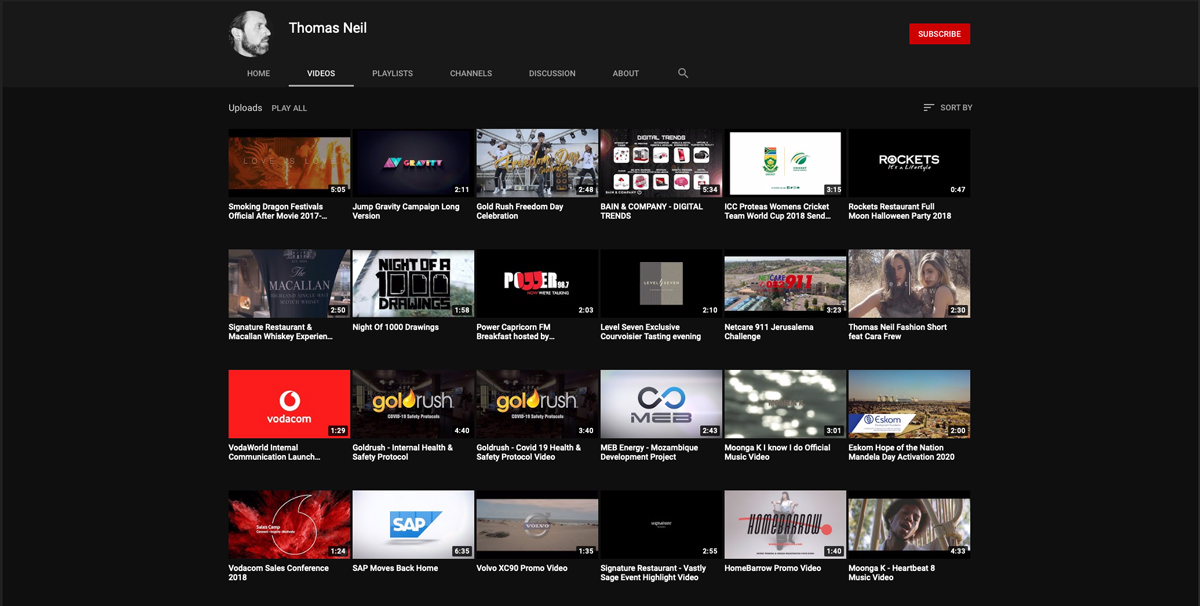Viewport: 1200px width, 606px height.
Task: Open the HomeBarrow Promo Video title link
Action: (772, 568)
